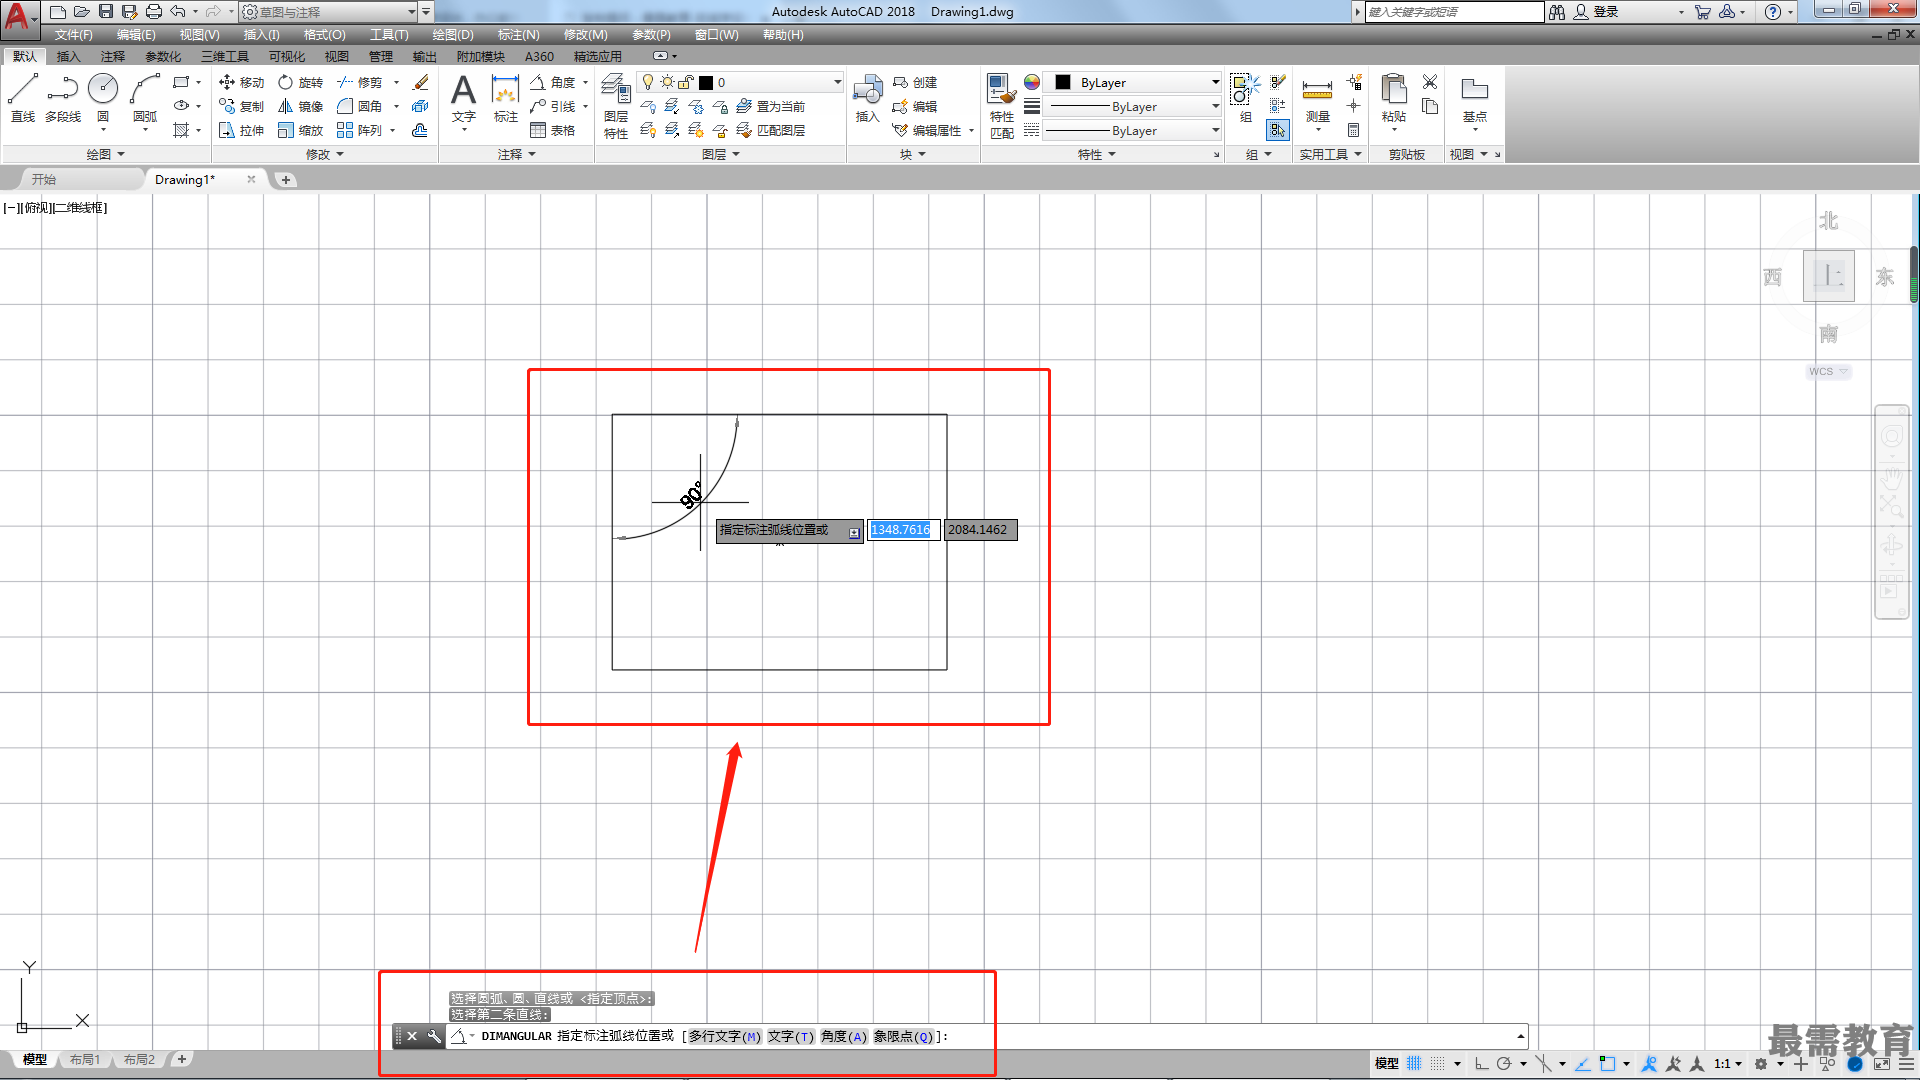Image resolution: width=1920 pixels, height=1080 pixels.
Task: Click the Measure (测量) tool
Action: [1317, 98]
